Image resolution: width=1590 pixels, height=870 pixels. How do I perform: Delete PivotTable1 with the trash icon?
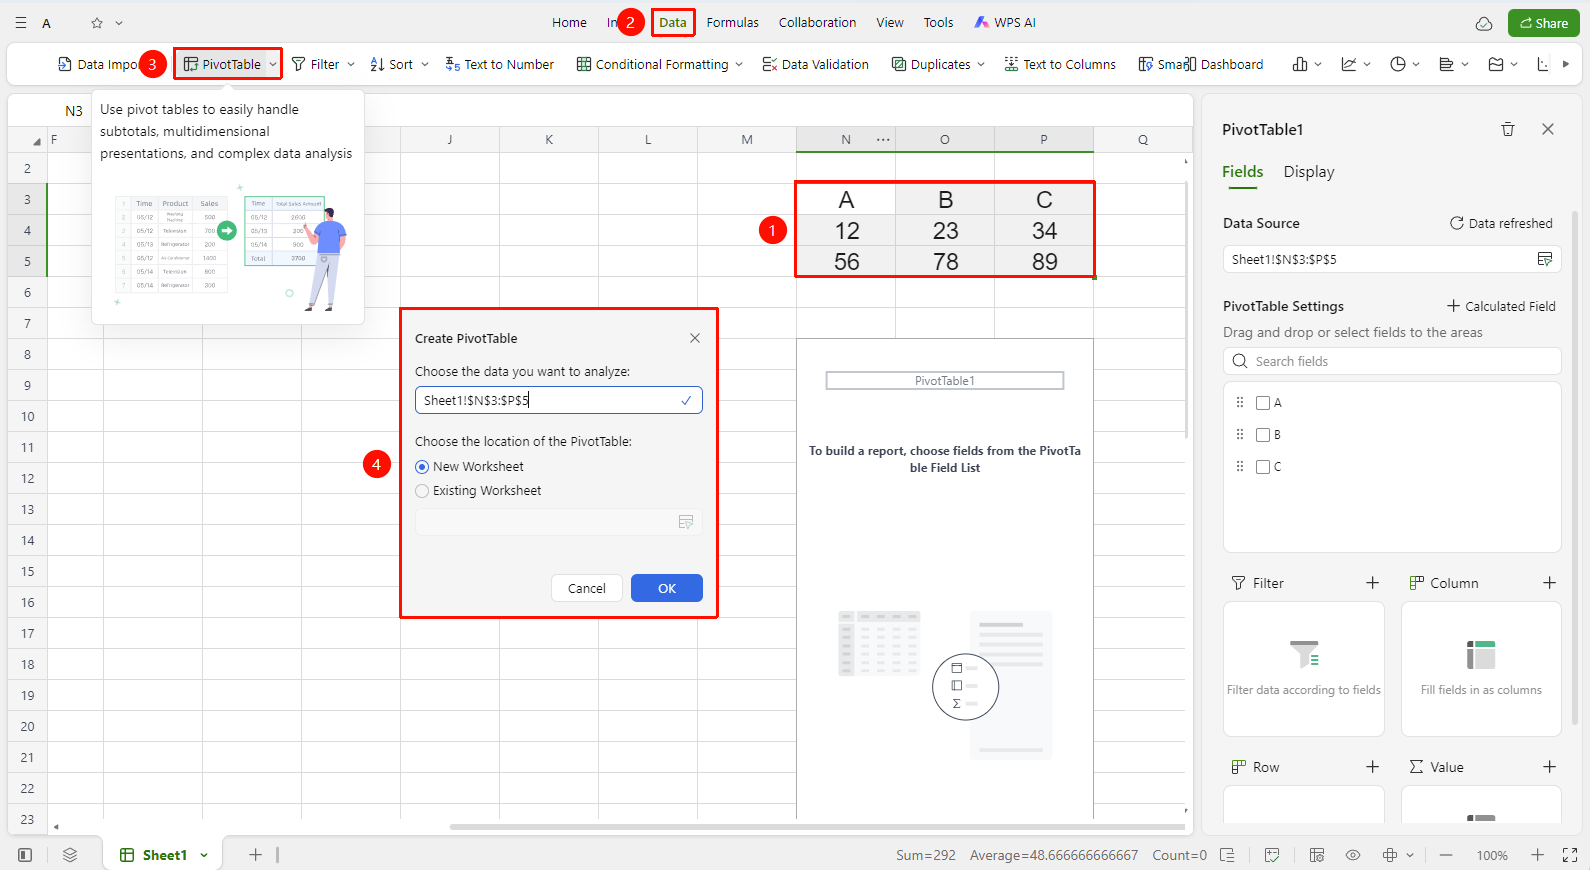click(x=1508, y=129)
